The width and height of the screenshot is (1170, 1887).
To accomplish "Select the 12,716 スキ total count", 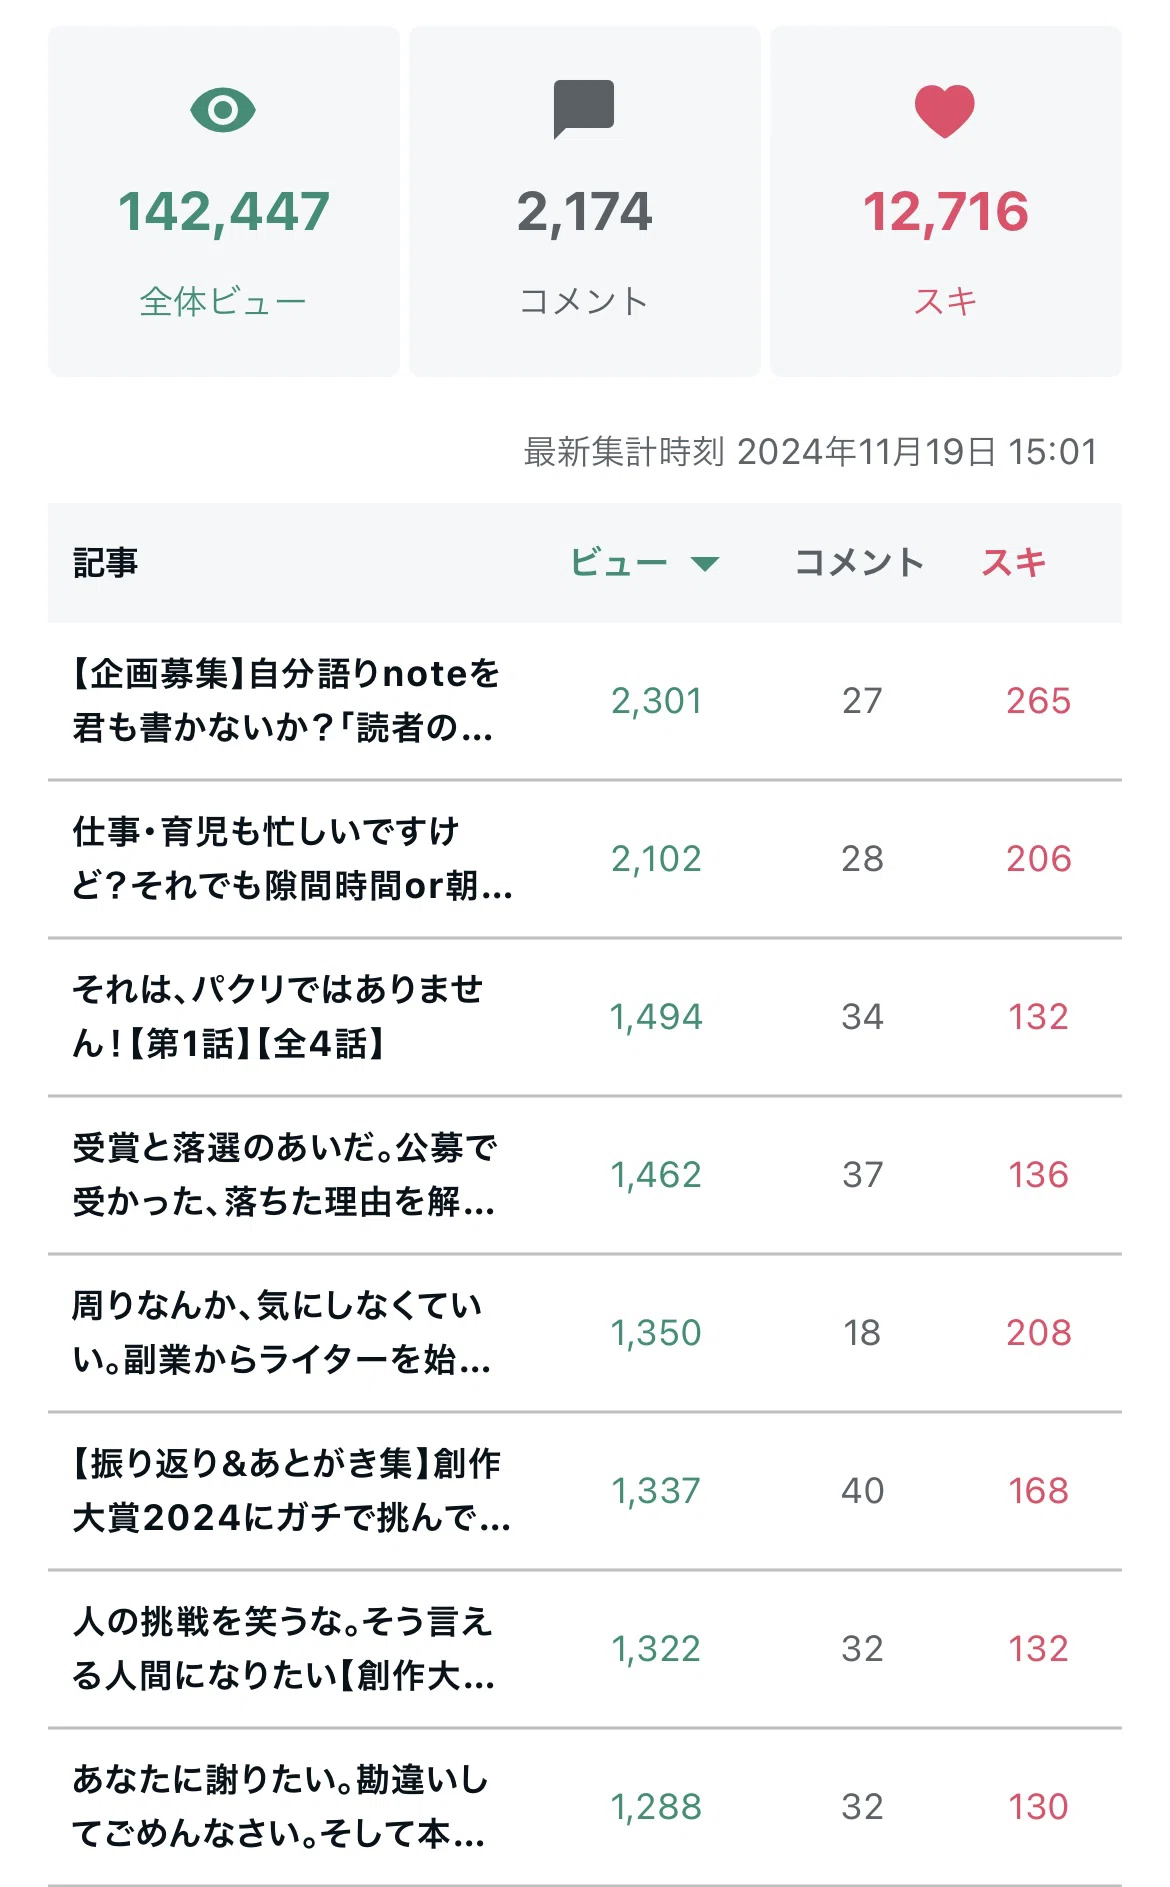I will point(945,212).
